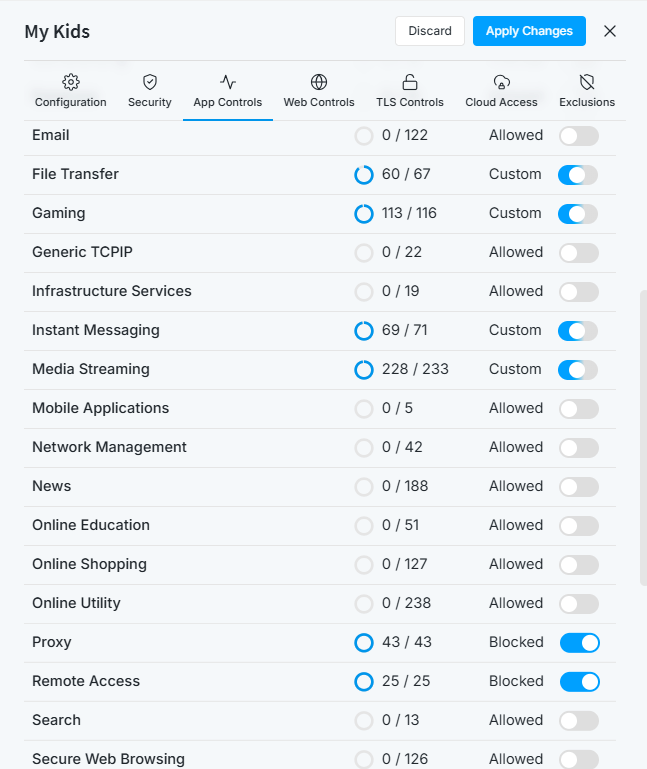This screenshot has height=769, width=647.
Task: Toggle the Gaming switch
Action: tap(579, 214)
